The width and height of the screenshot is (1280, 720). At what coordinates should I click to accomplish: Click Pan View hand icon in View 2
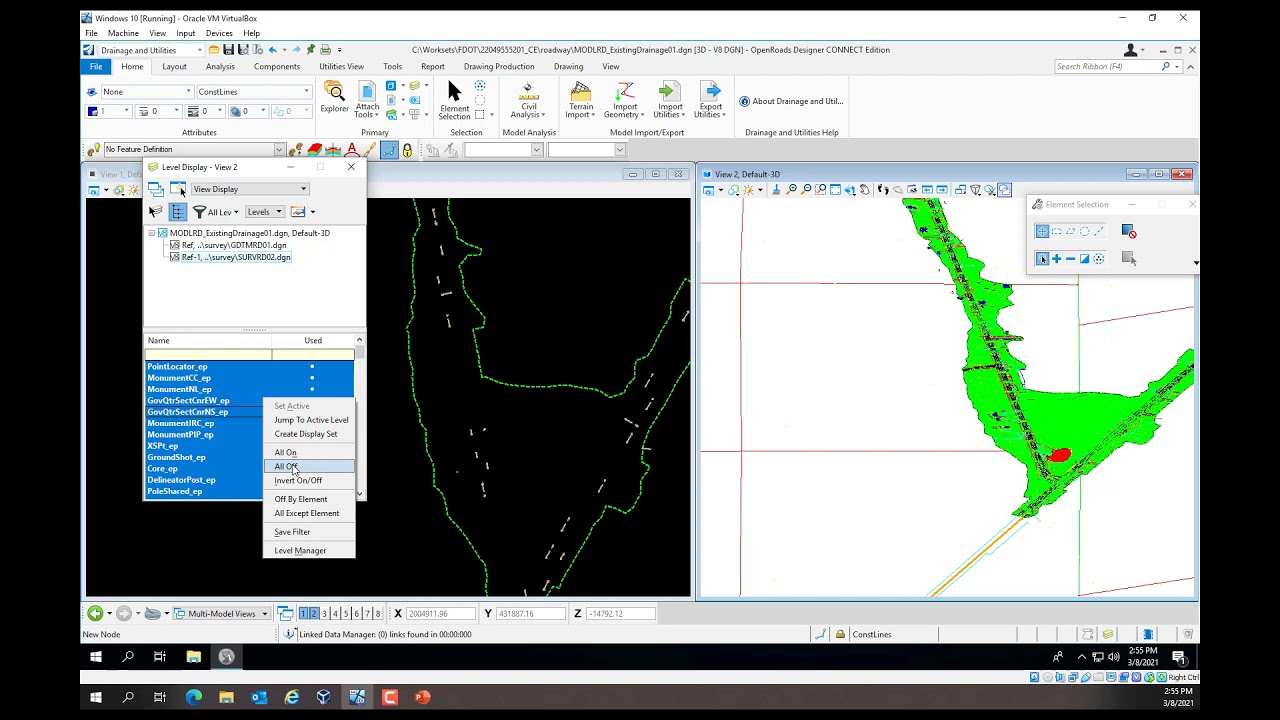point(866,190)
